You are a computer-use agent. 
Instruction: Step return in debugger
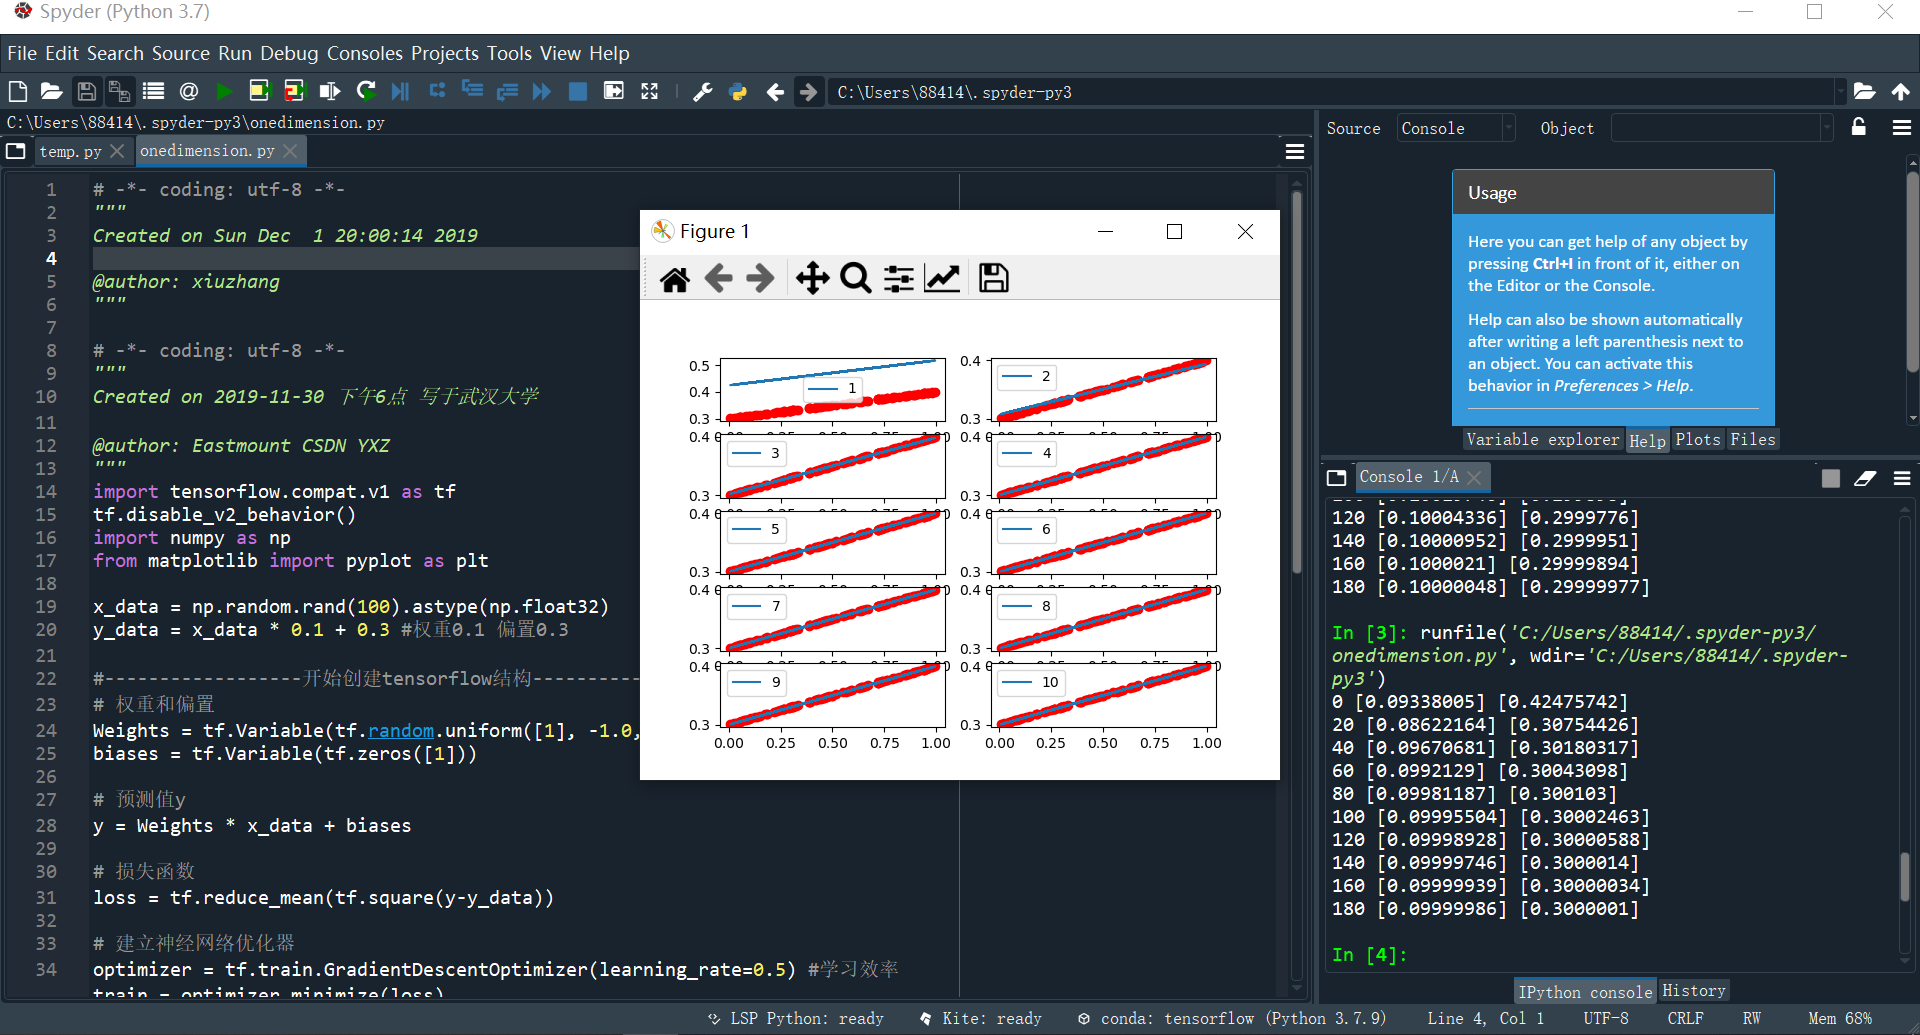click(507, 92)
